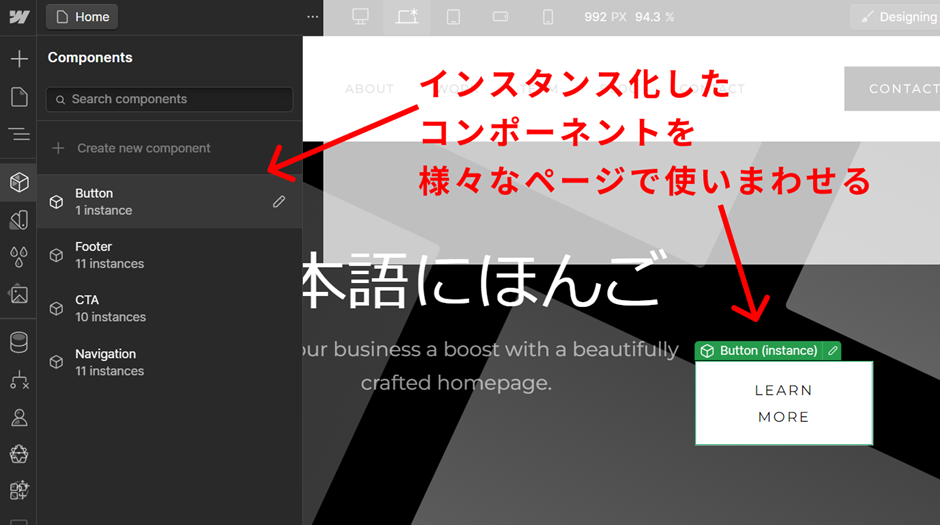Click the CONTACT button on canvas
This screenshot has height=525, width=940.
point(892,89)
